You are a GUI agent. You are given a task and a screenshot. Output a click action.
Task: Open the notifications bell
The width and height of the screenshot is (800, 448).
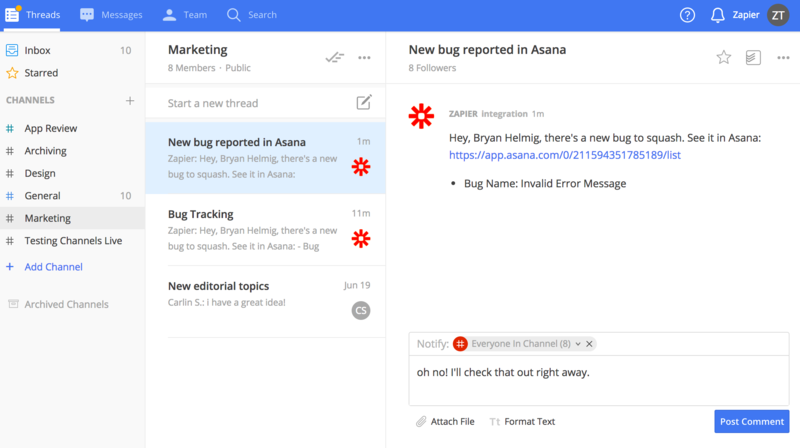pyautogui.click(x=717, y=15)
